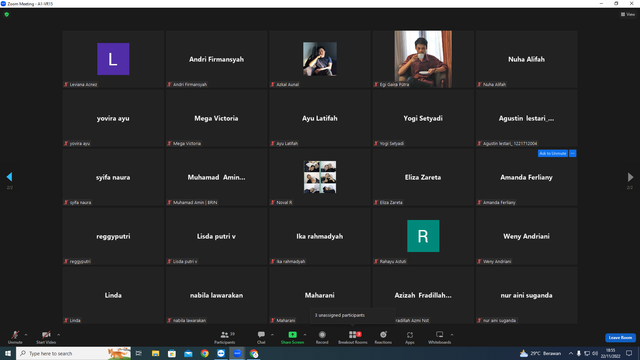Click the nabila lawarakan participant tile
The width and height of the screenshot is (640, 360).
[x=216, y=295]
